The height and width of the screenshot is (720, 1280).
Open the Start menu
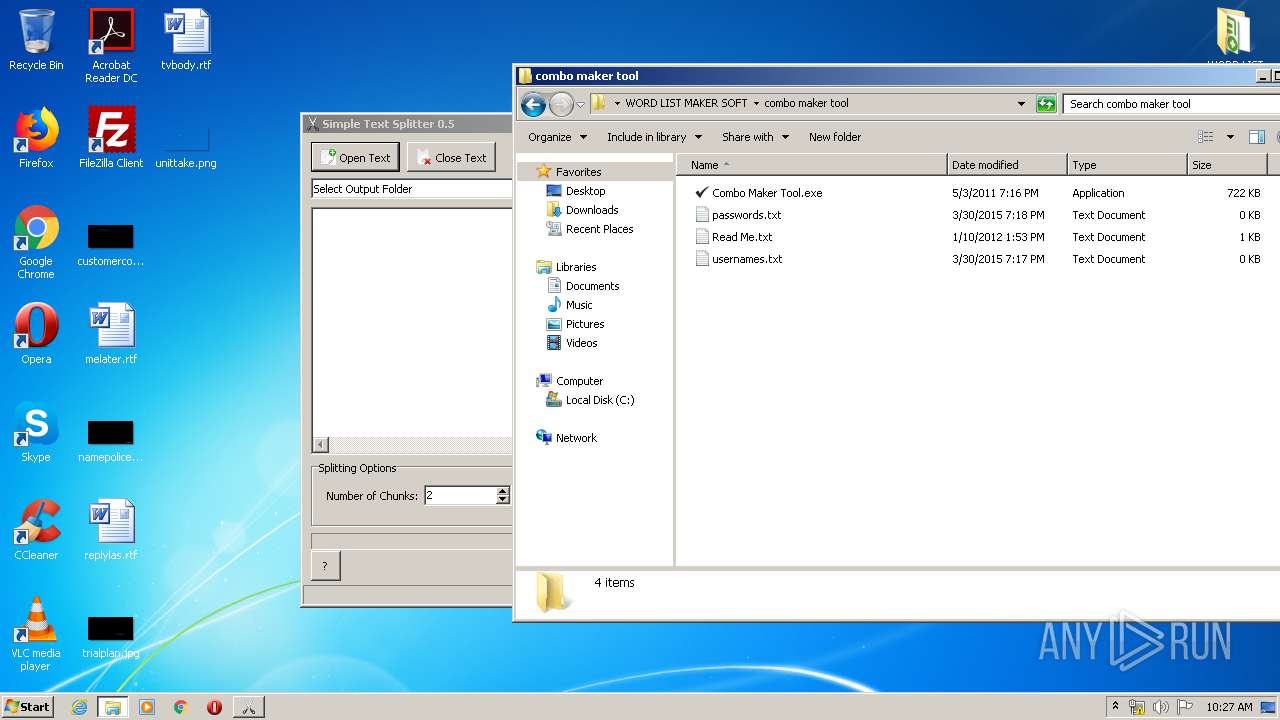point(28,707)
